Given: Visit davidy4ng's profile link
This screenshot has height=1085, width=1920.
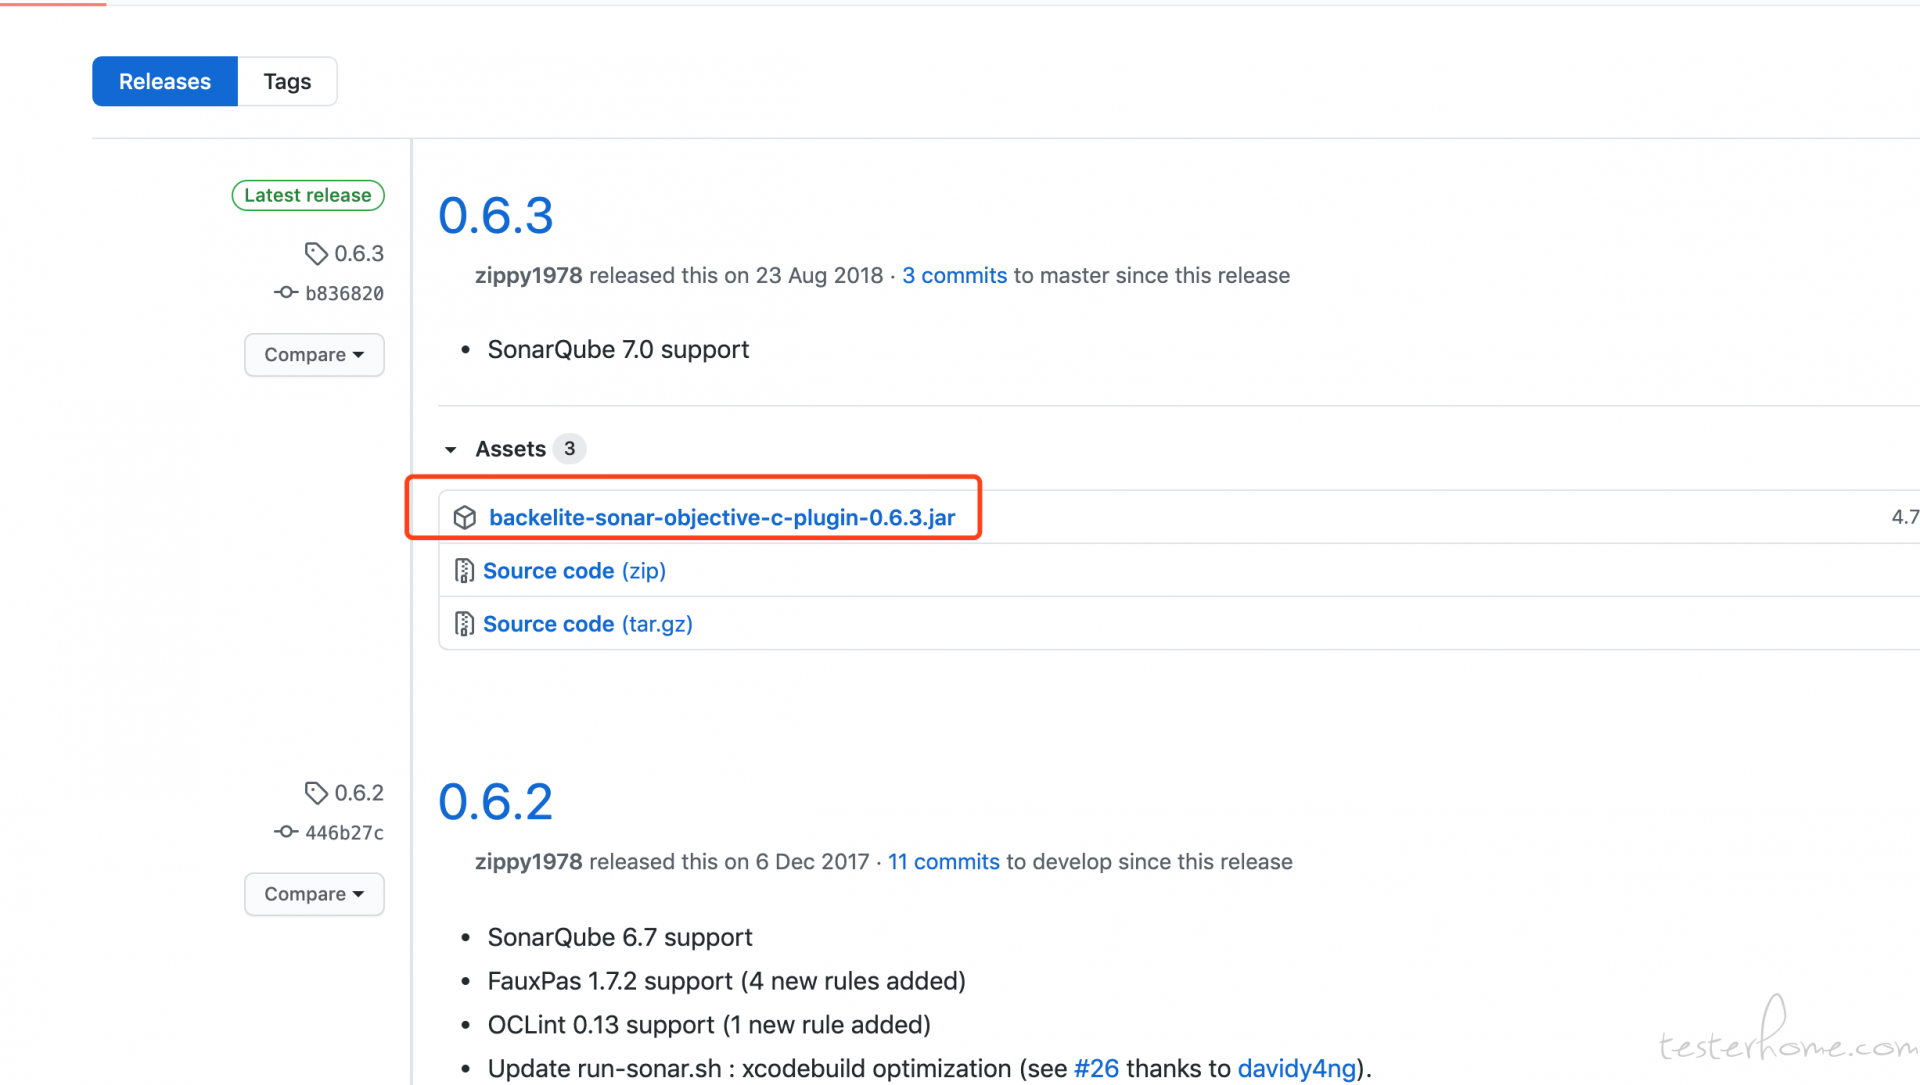Looking at the screenshot, I should pos(1297,1068).
